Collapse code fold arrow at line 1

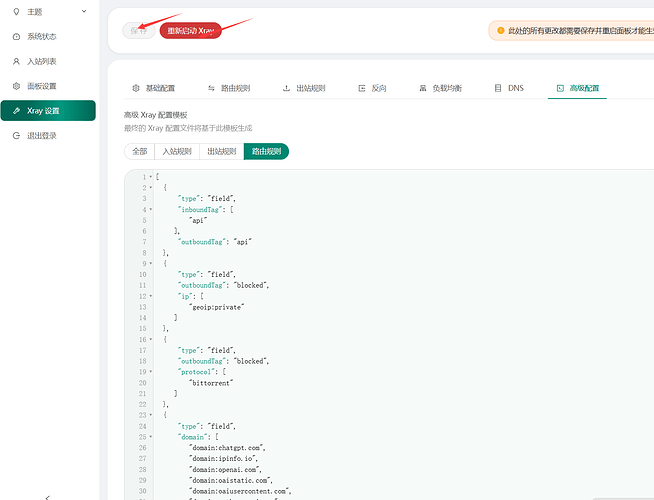[x=151, y=177]
